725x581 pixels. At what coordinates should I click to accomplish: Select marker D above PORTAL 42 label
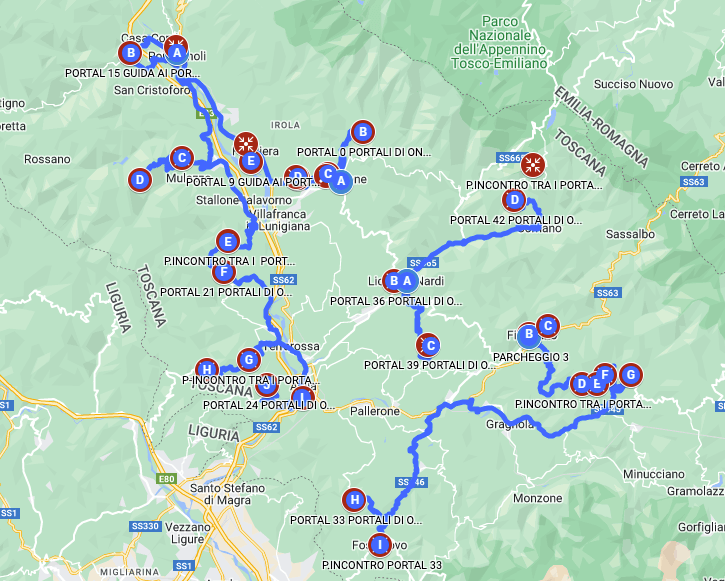pos(514,201)
